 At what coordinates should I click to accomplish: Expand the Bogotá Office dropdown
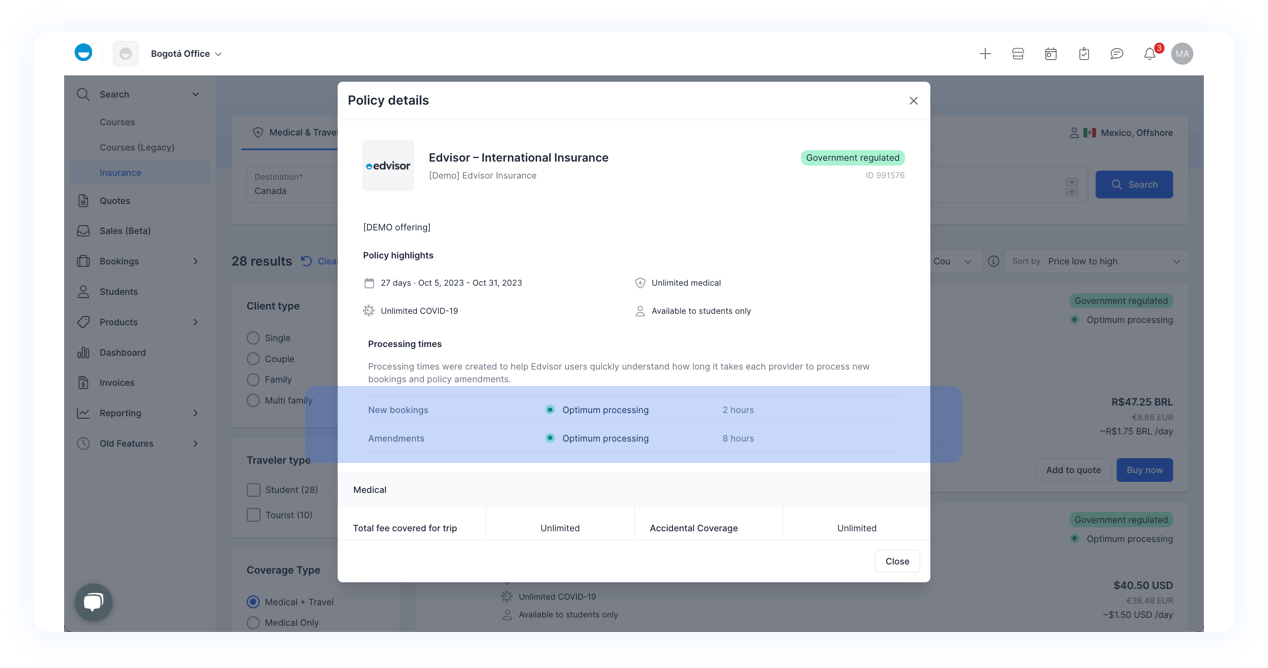pos(187,54)
